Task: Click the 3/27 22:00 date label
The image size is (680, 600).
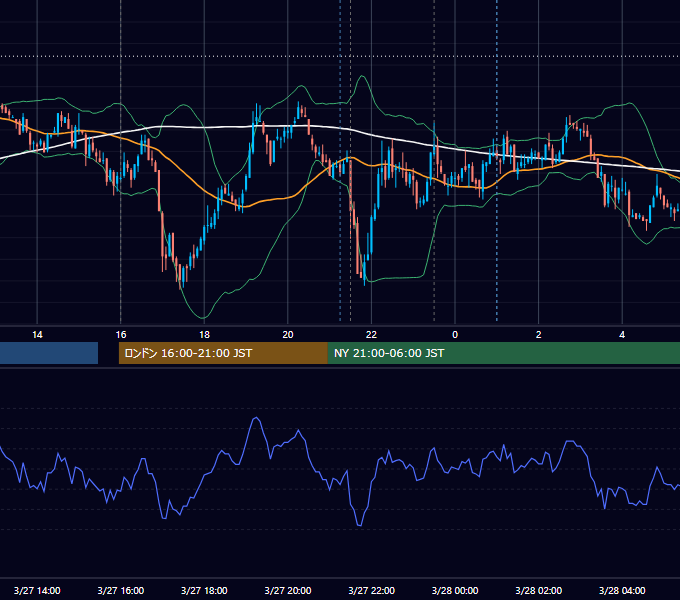Action: 372,590
